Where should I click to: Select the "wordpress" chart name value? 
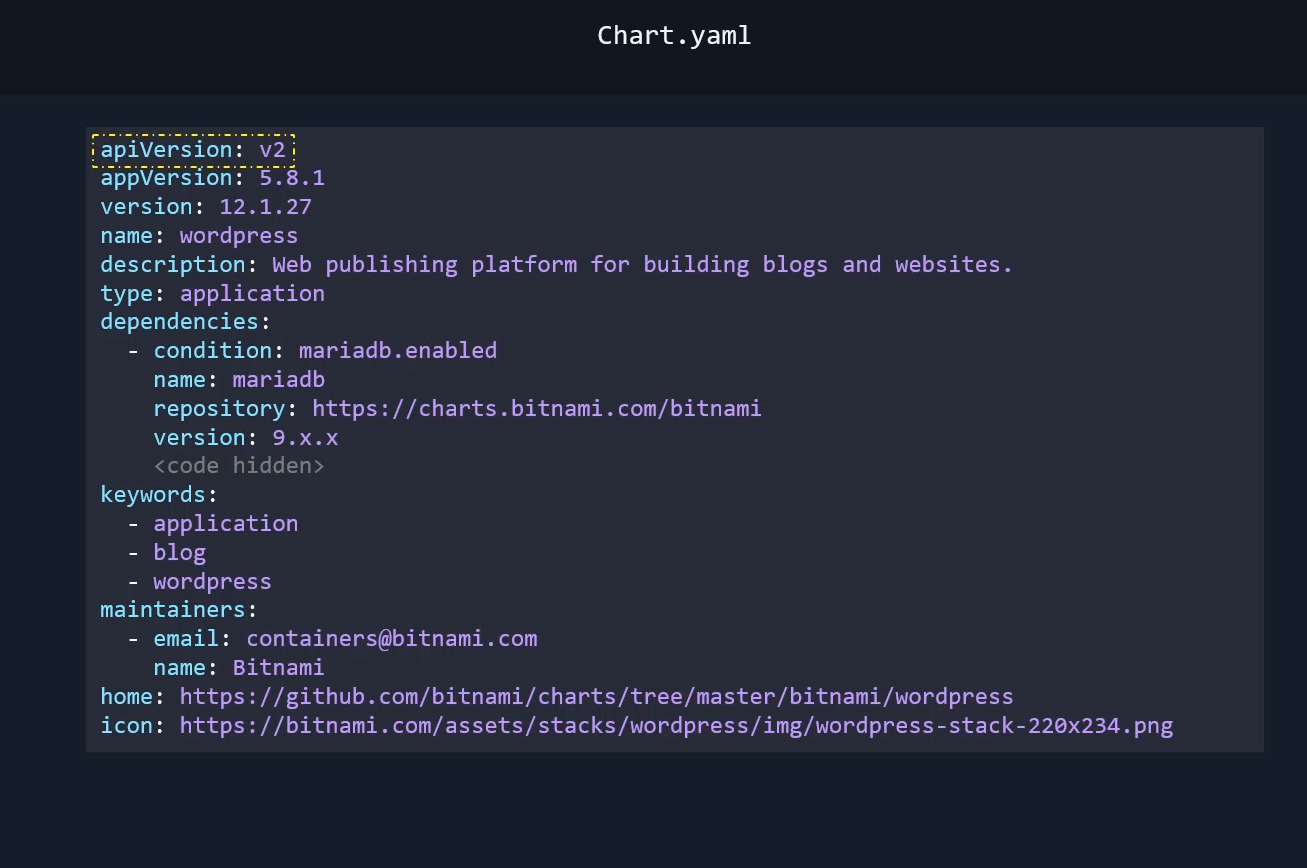[x=239, y=236]
